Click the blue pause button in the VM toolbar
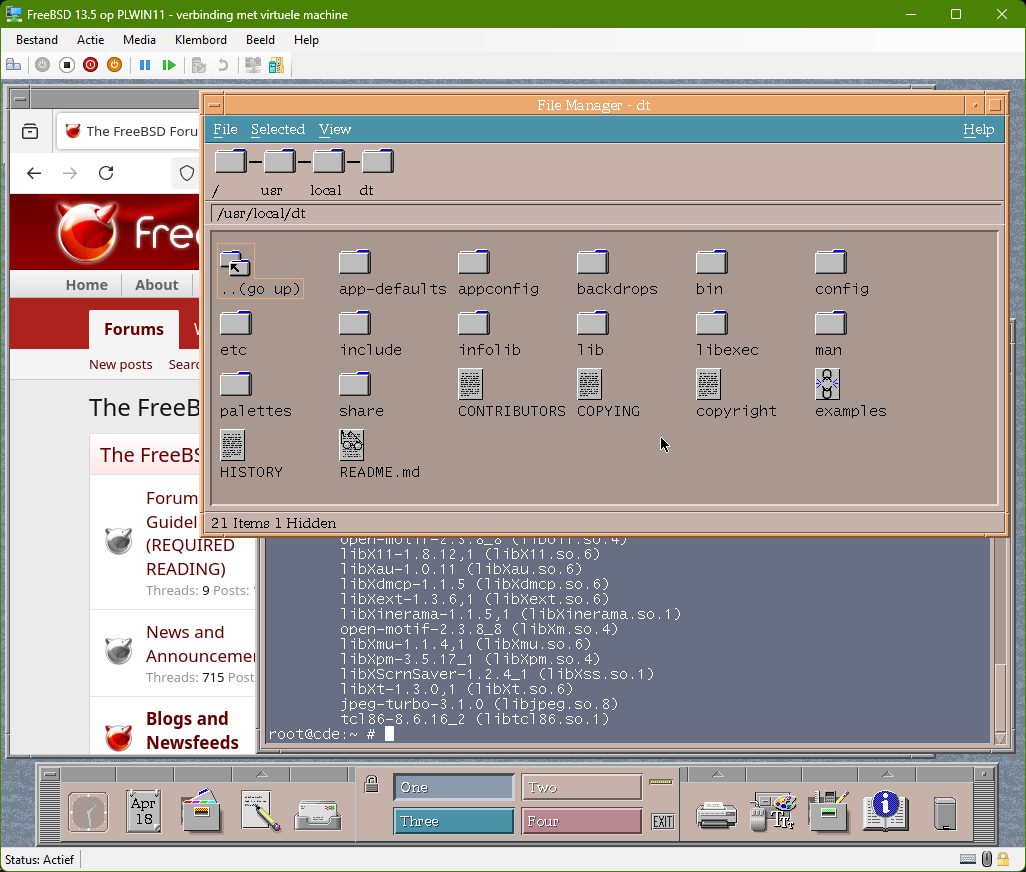 click(x=145, y=65)
